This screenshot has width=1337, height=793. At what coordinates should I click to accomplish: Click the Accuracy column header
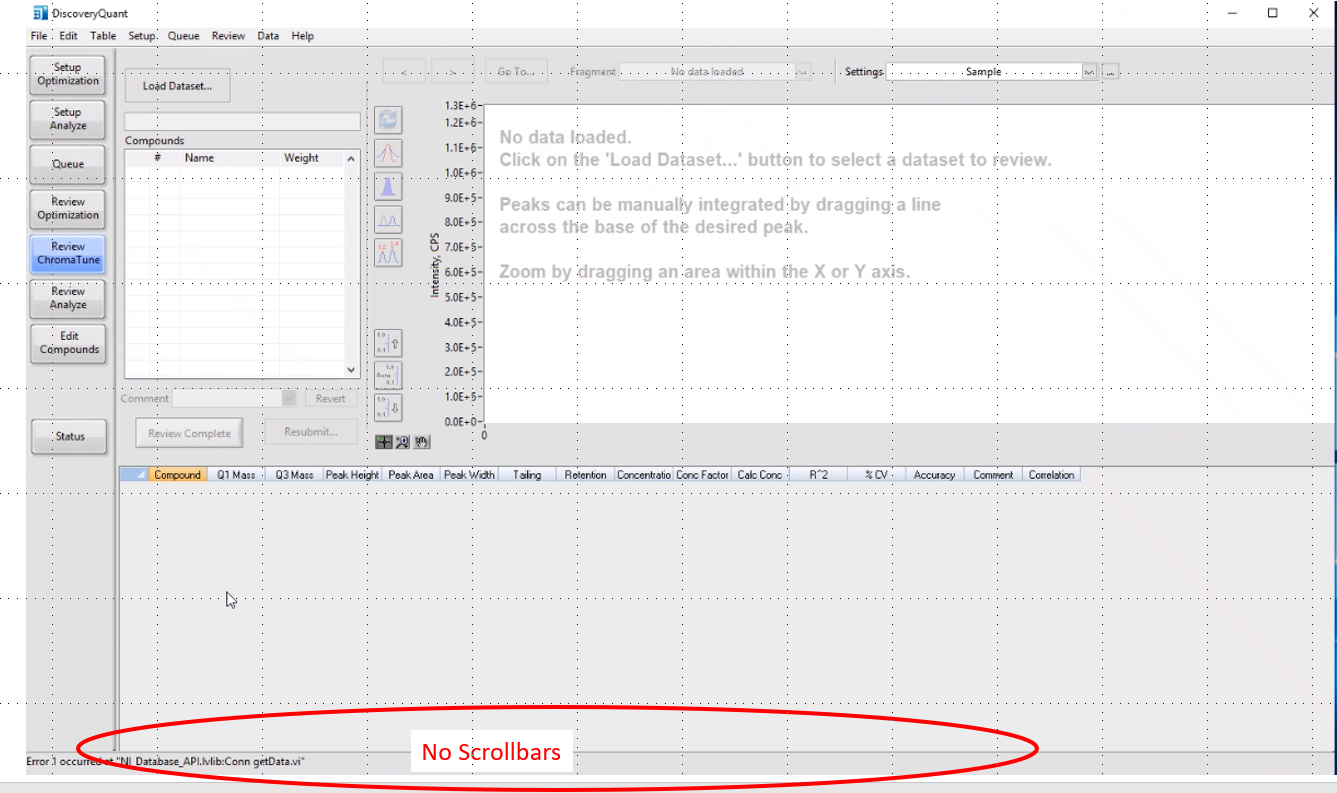point(934,475)
